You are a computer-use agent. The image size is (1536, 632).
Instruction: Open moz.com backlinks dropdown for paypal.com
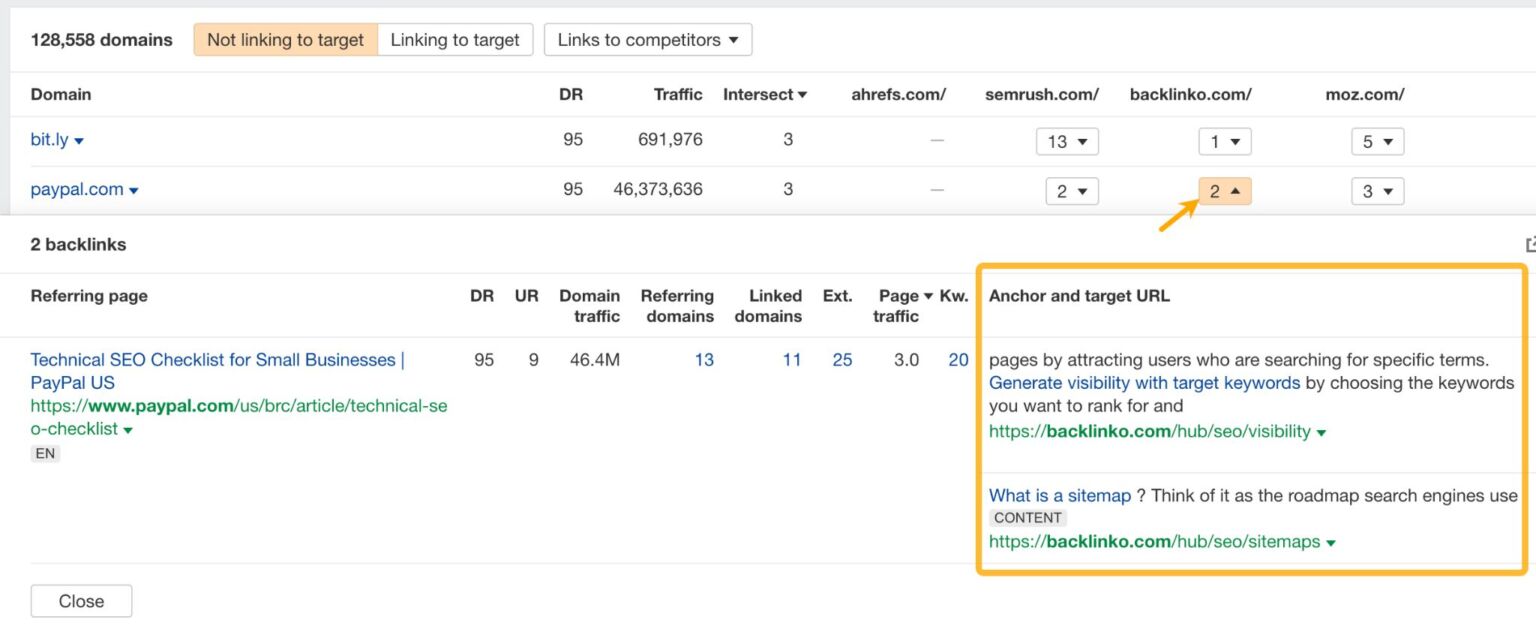coord(1377,190)
